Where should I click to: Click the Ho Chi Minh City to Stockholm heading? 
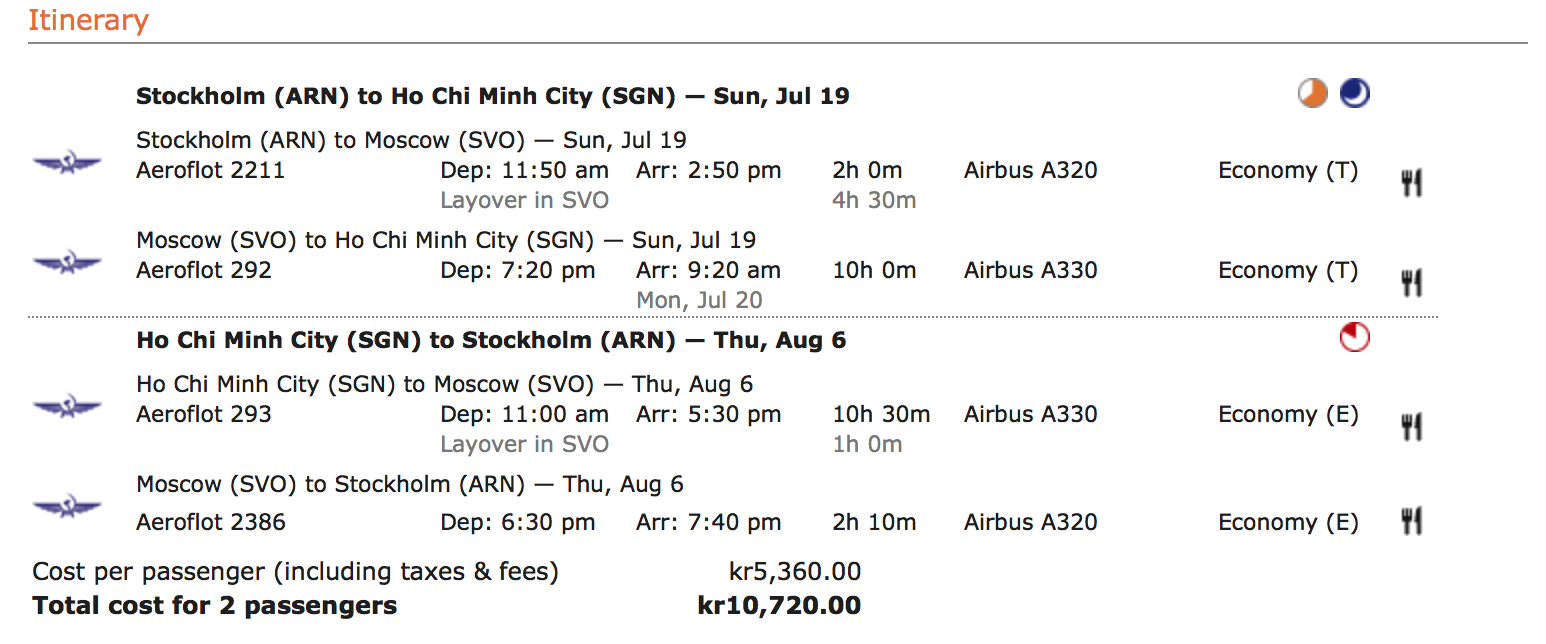tap(491, 340)
